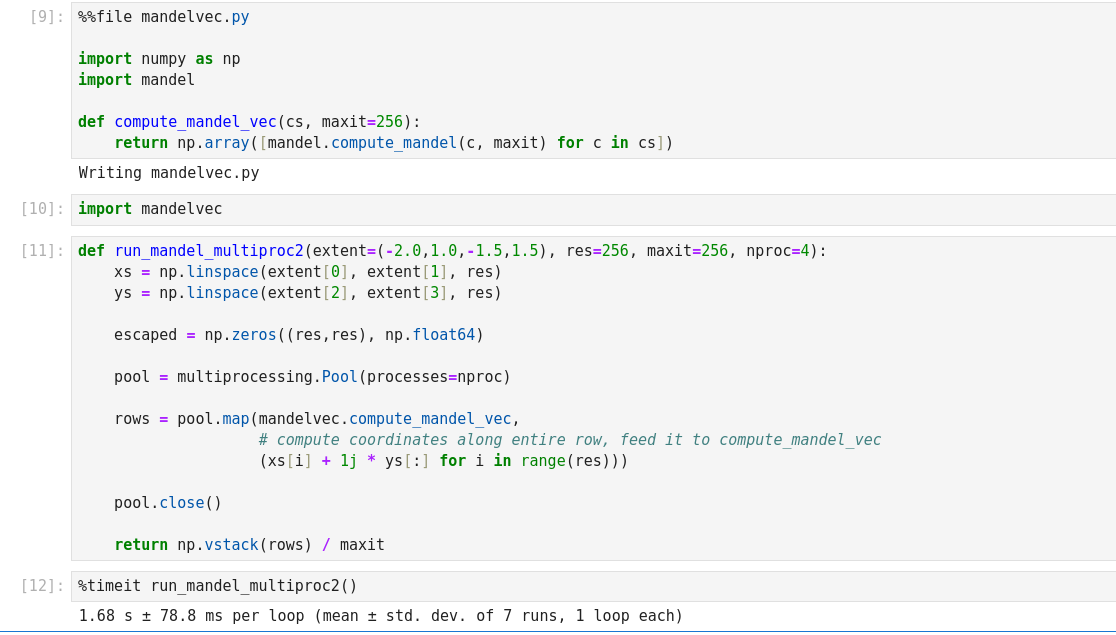Click the 'import mandel' line in cell 9

pyautogui.click(x=137, y=80)
